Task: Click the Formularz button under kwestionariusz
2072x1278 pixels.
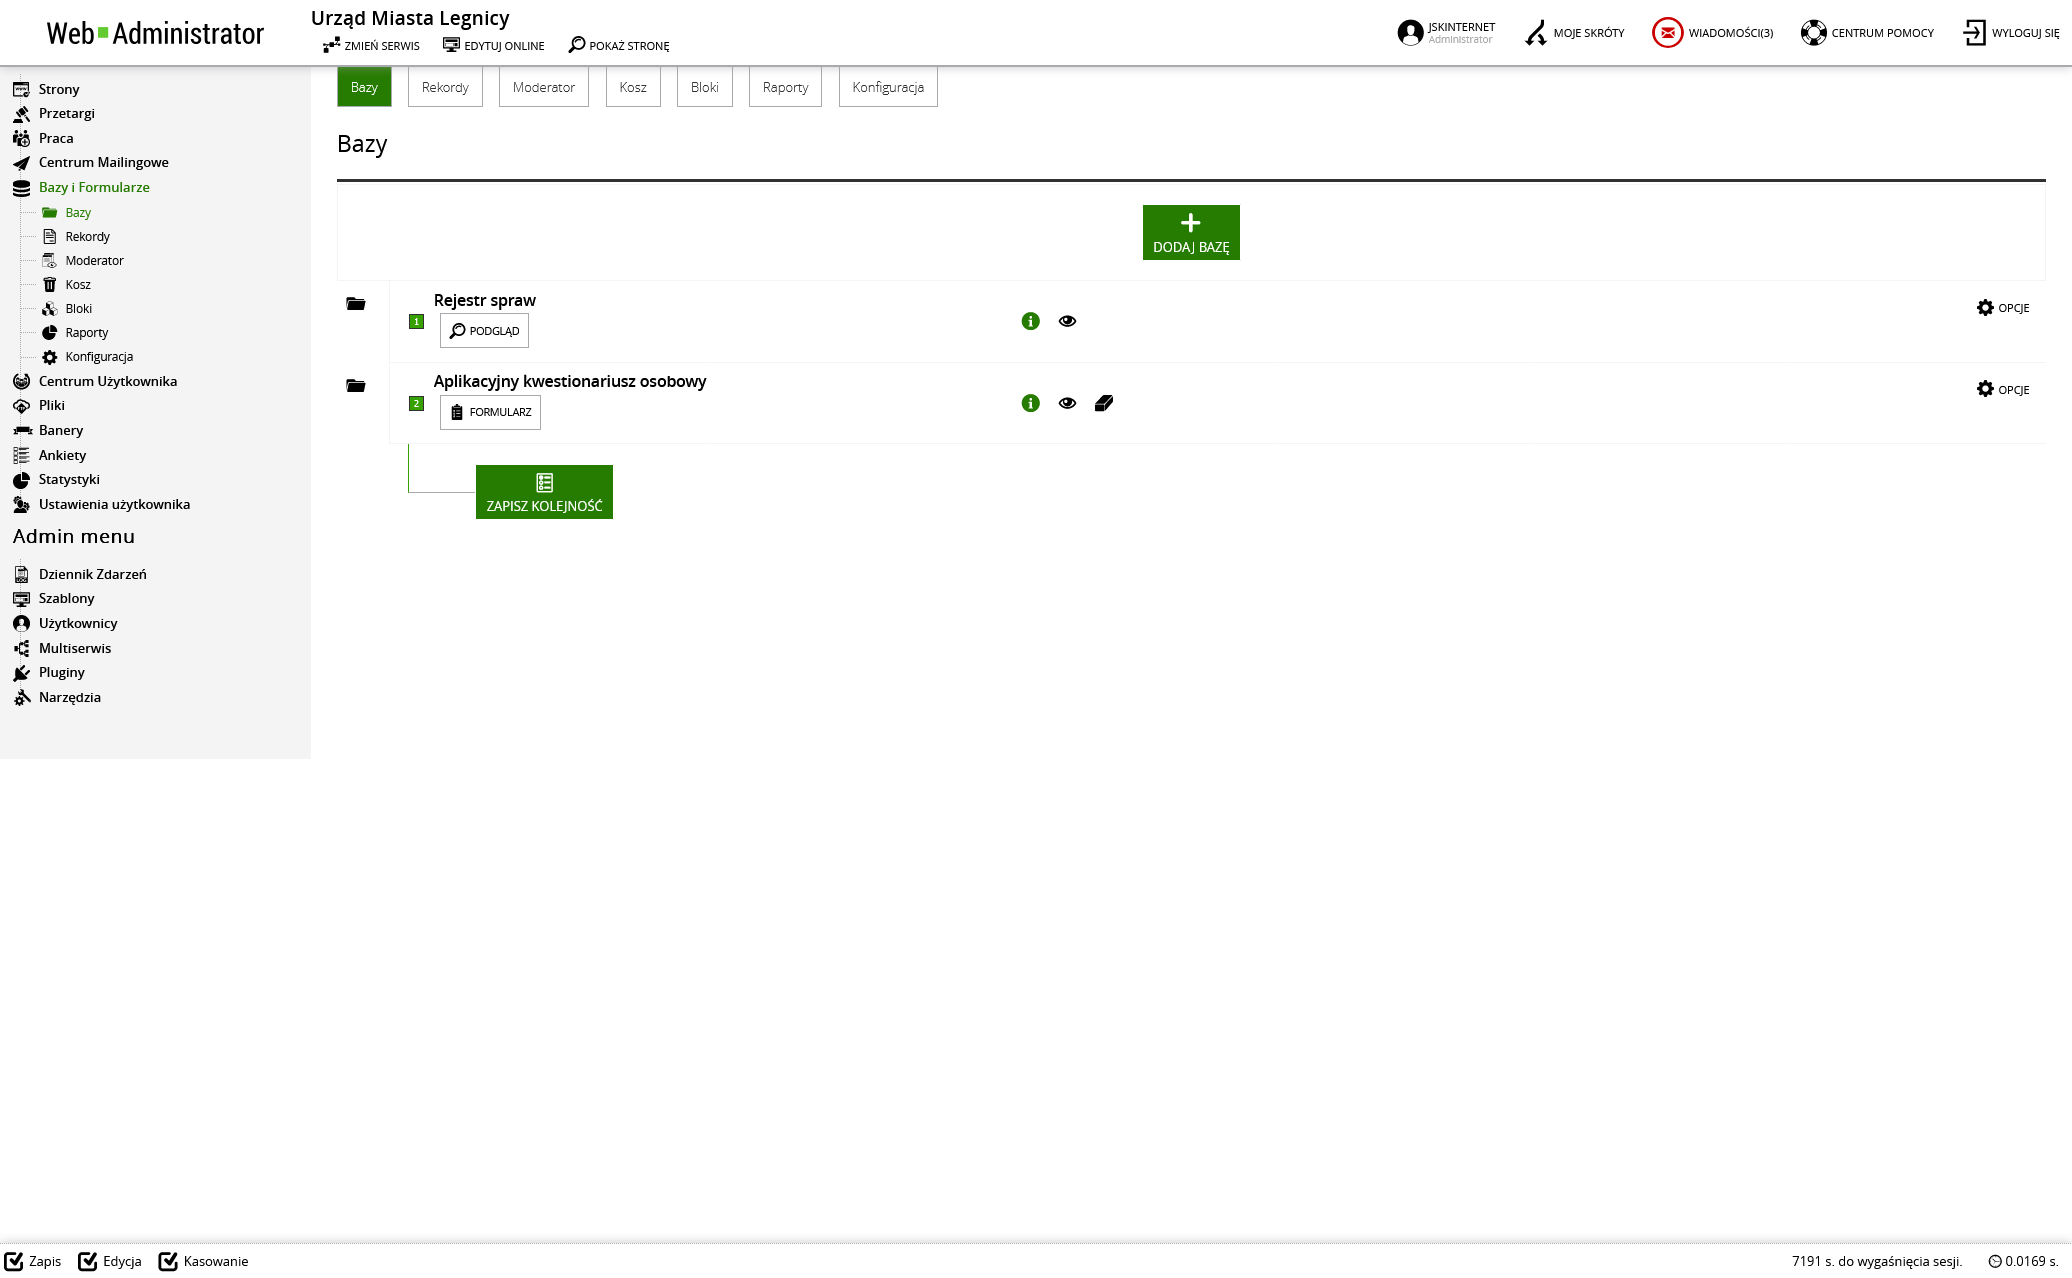Action: pos(490,412)
